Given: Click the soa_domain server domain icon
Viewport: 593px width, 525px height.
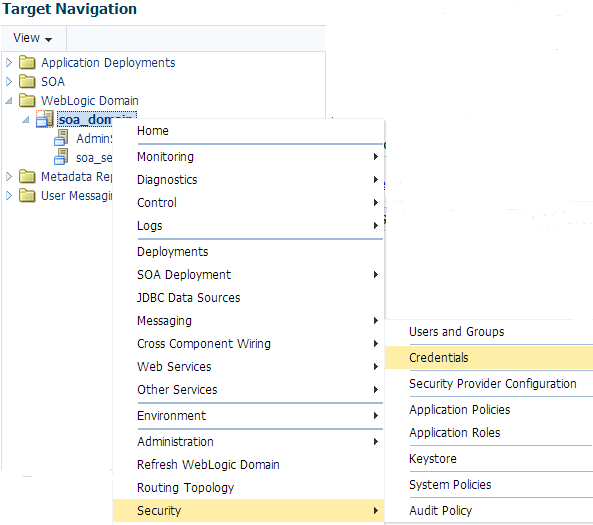Looking at the screenshot, I should pos(45,119).
